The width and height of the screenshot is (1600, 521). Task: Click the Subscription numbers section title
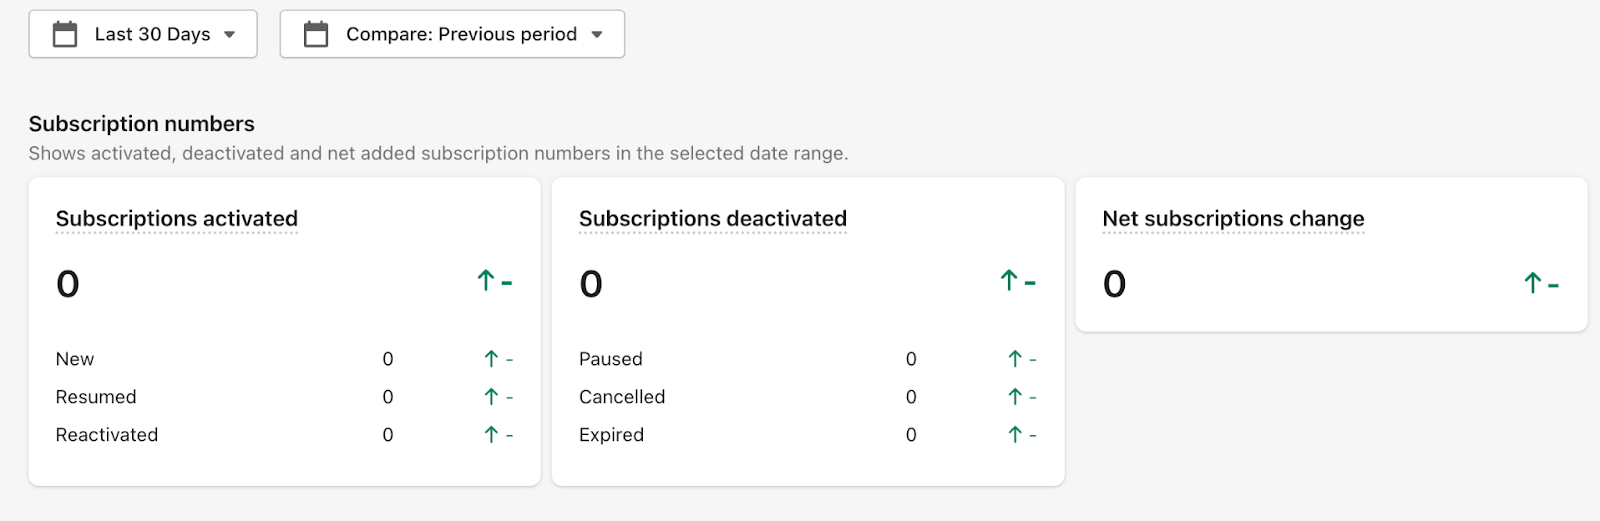[x=142, y=124]
